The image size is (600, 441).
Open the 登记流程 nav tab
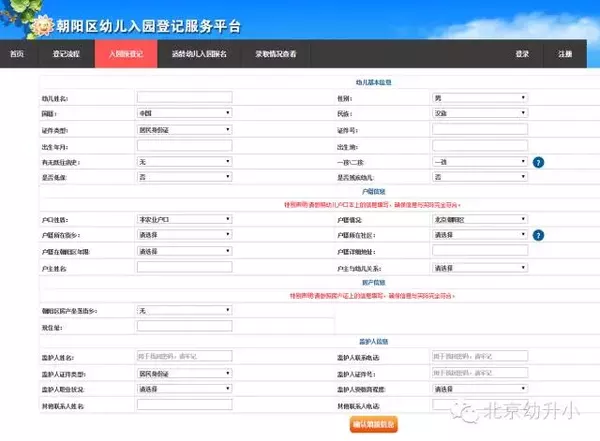pos(66,53)
